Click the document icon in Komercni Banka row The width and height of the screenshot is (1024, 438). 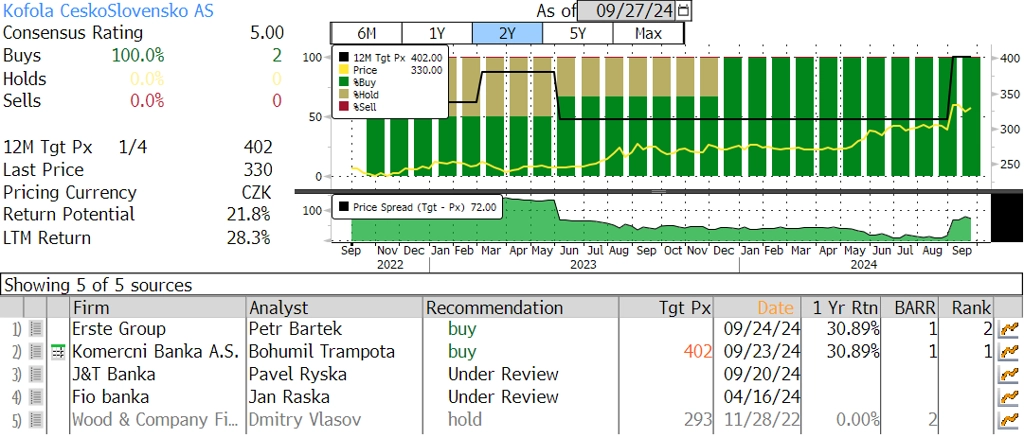(37, 352)
